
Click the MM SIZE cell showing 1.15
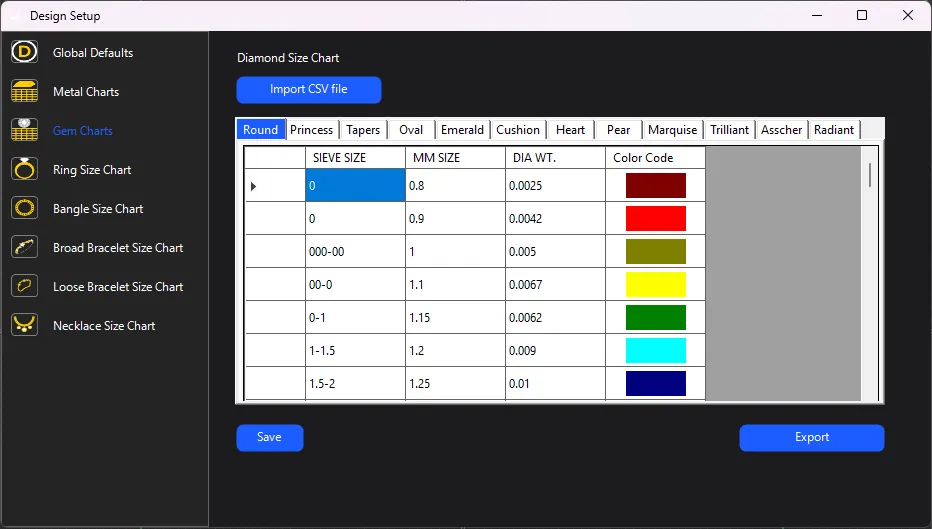454,318
